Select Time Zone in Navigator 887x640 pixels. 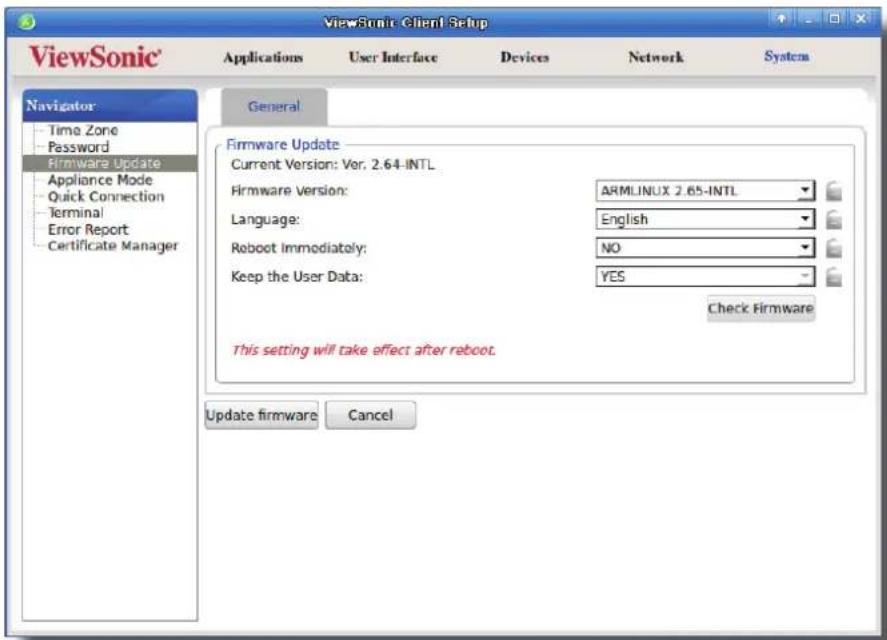pyautogui.click(x=83, y=130)
